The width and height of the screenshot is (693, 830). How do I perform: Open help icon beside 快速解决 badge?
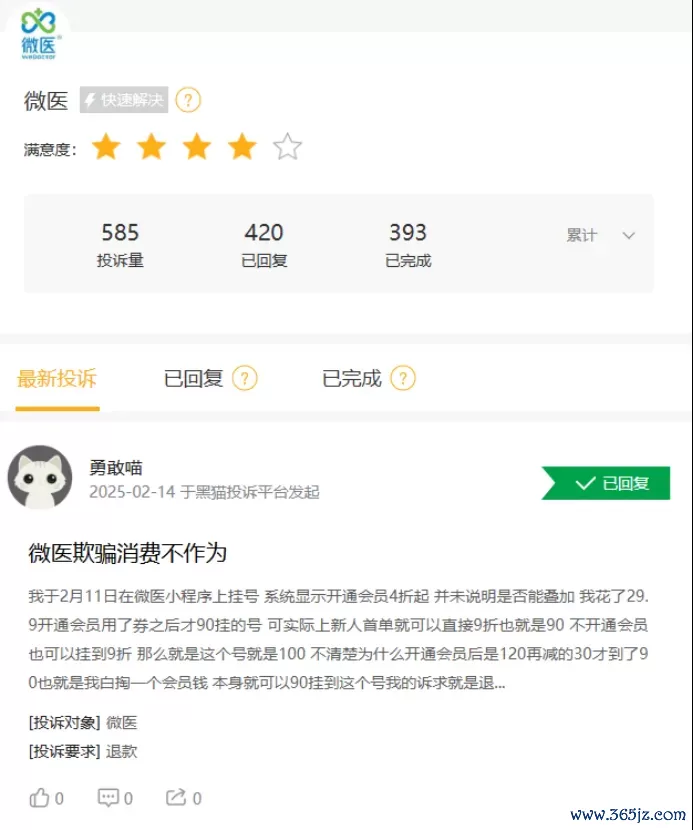pyautogui.click(x=188, y=100)
